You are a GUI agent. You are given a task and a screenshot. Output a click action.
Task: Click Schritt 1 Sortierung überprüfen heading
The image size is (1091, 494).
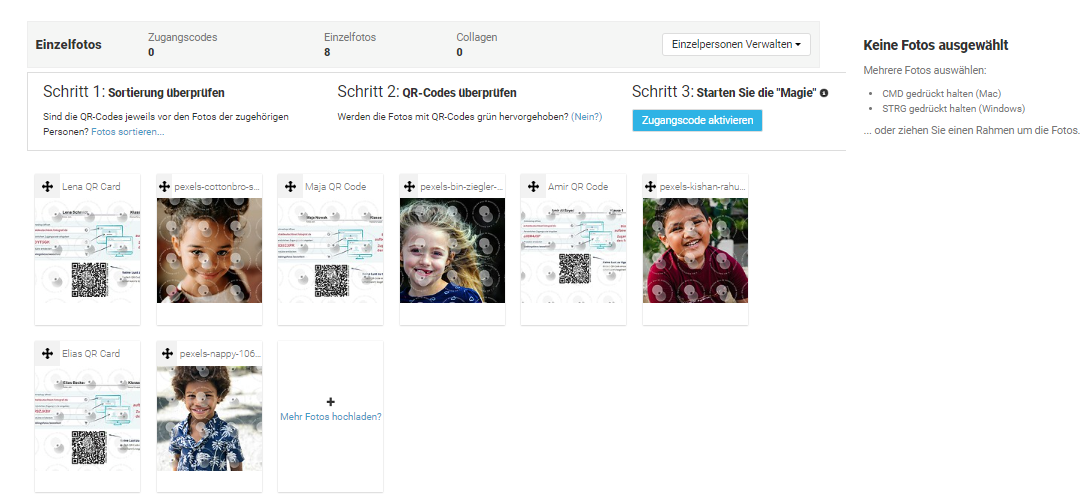pos(134,92)
